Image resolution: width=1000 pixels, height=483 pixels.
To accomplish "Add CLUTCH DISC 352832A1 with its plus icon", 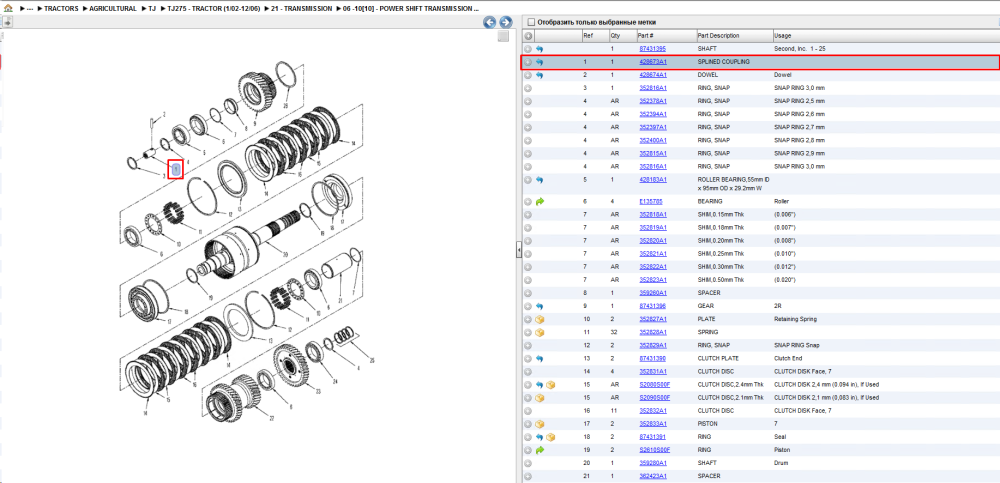I will (528, 411).
